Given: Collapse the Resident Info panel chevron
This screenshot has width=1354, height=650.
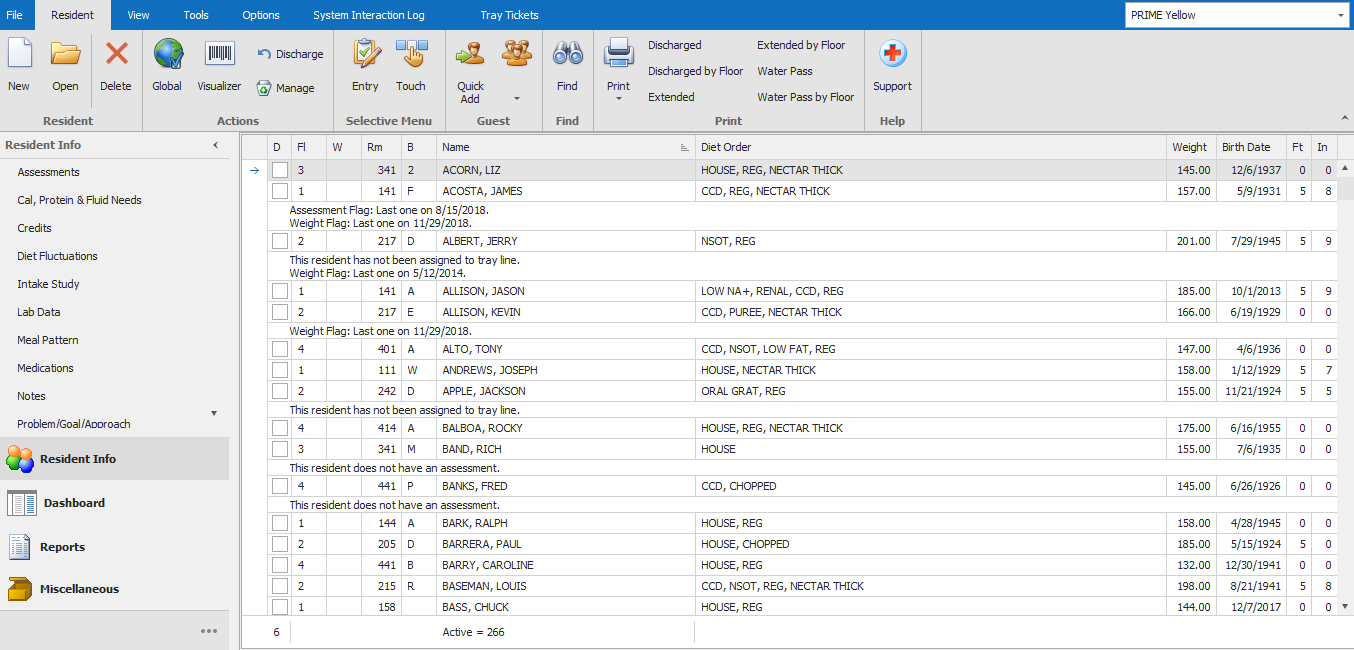Looking at the screenshot, I should click(x=215, y=146).
